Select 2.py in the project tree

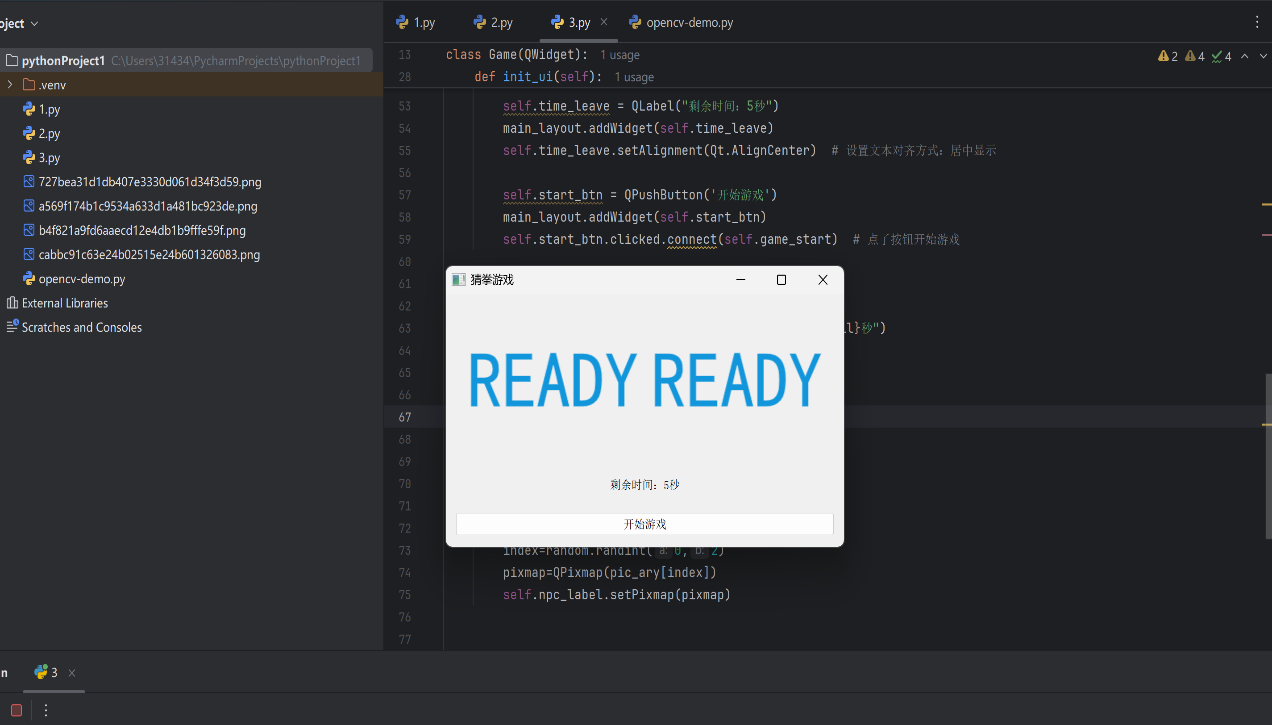point(49,134)
